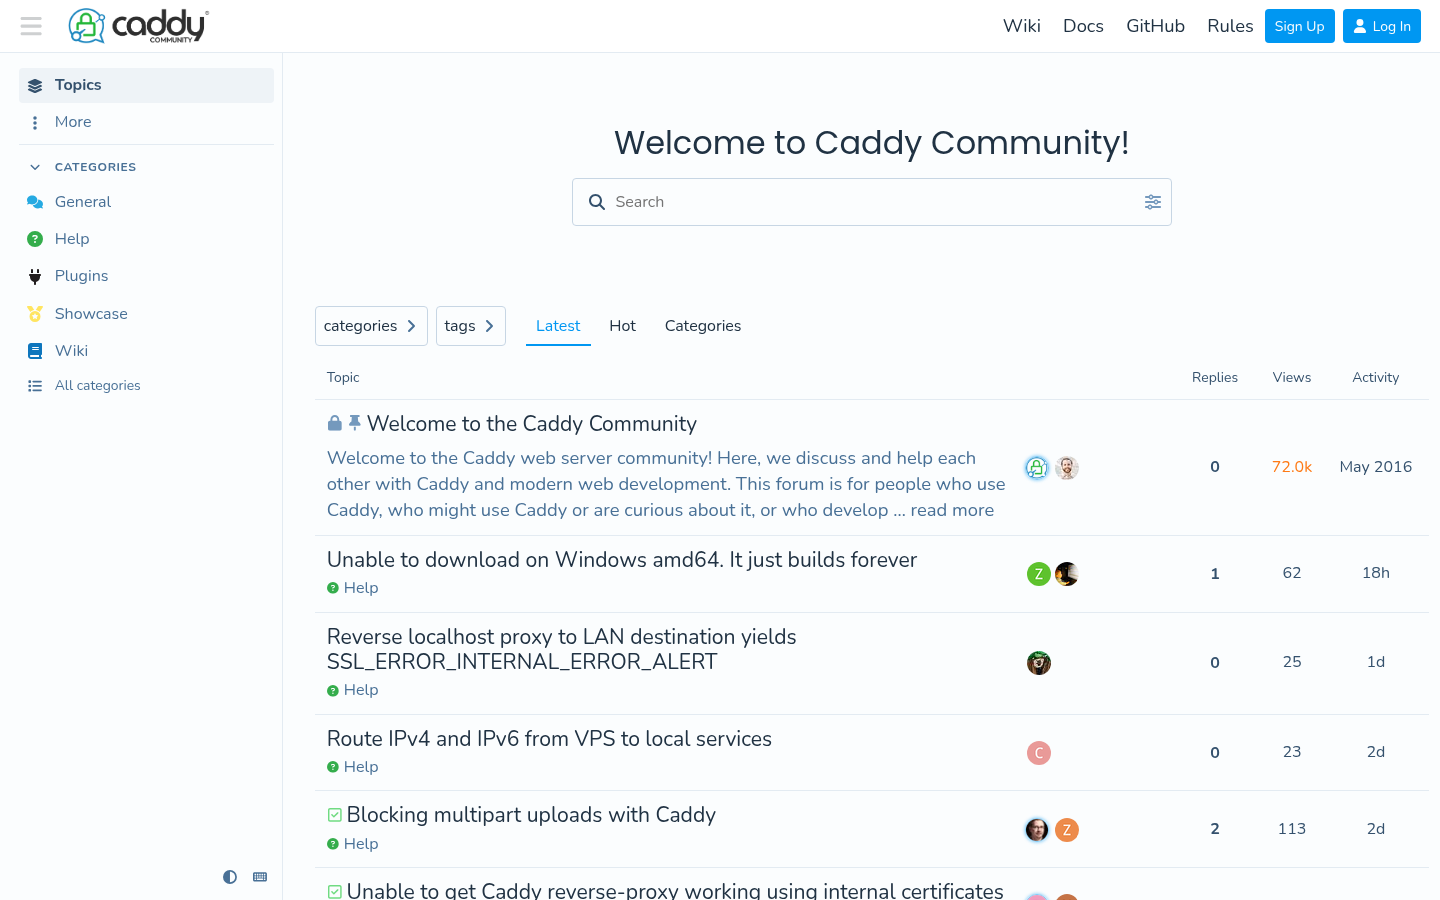Click the Caddy logo avatar on Welcome topic
1440x900 pixels.
[1037, 468]
